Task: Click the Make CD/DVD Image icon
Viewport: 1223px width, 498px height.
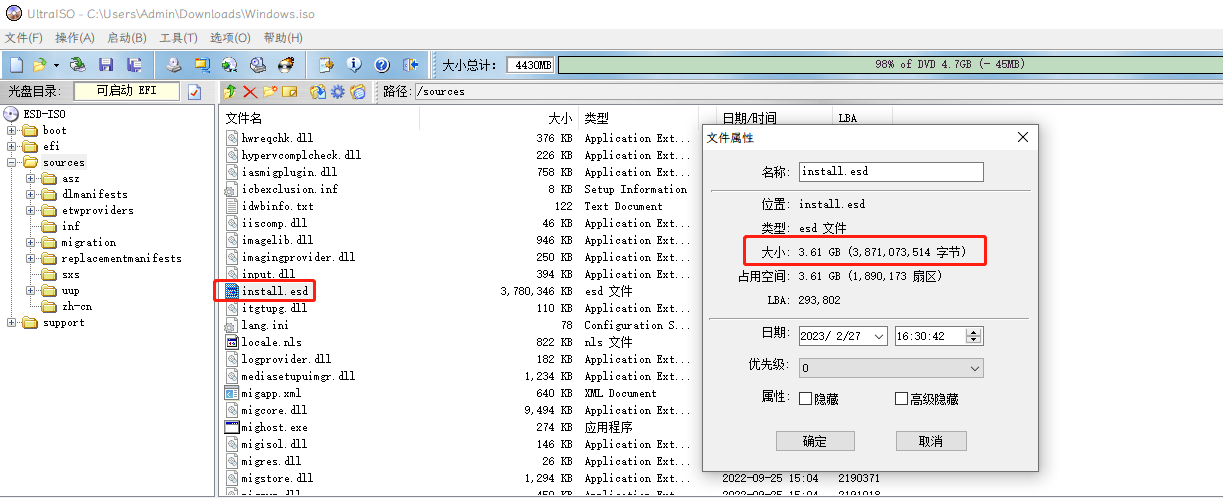Action: tap(174, 65)
